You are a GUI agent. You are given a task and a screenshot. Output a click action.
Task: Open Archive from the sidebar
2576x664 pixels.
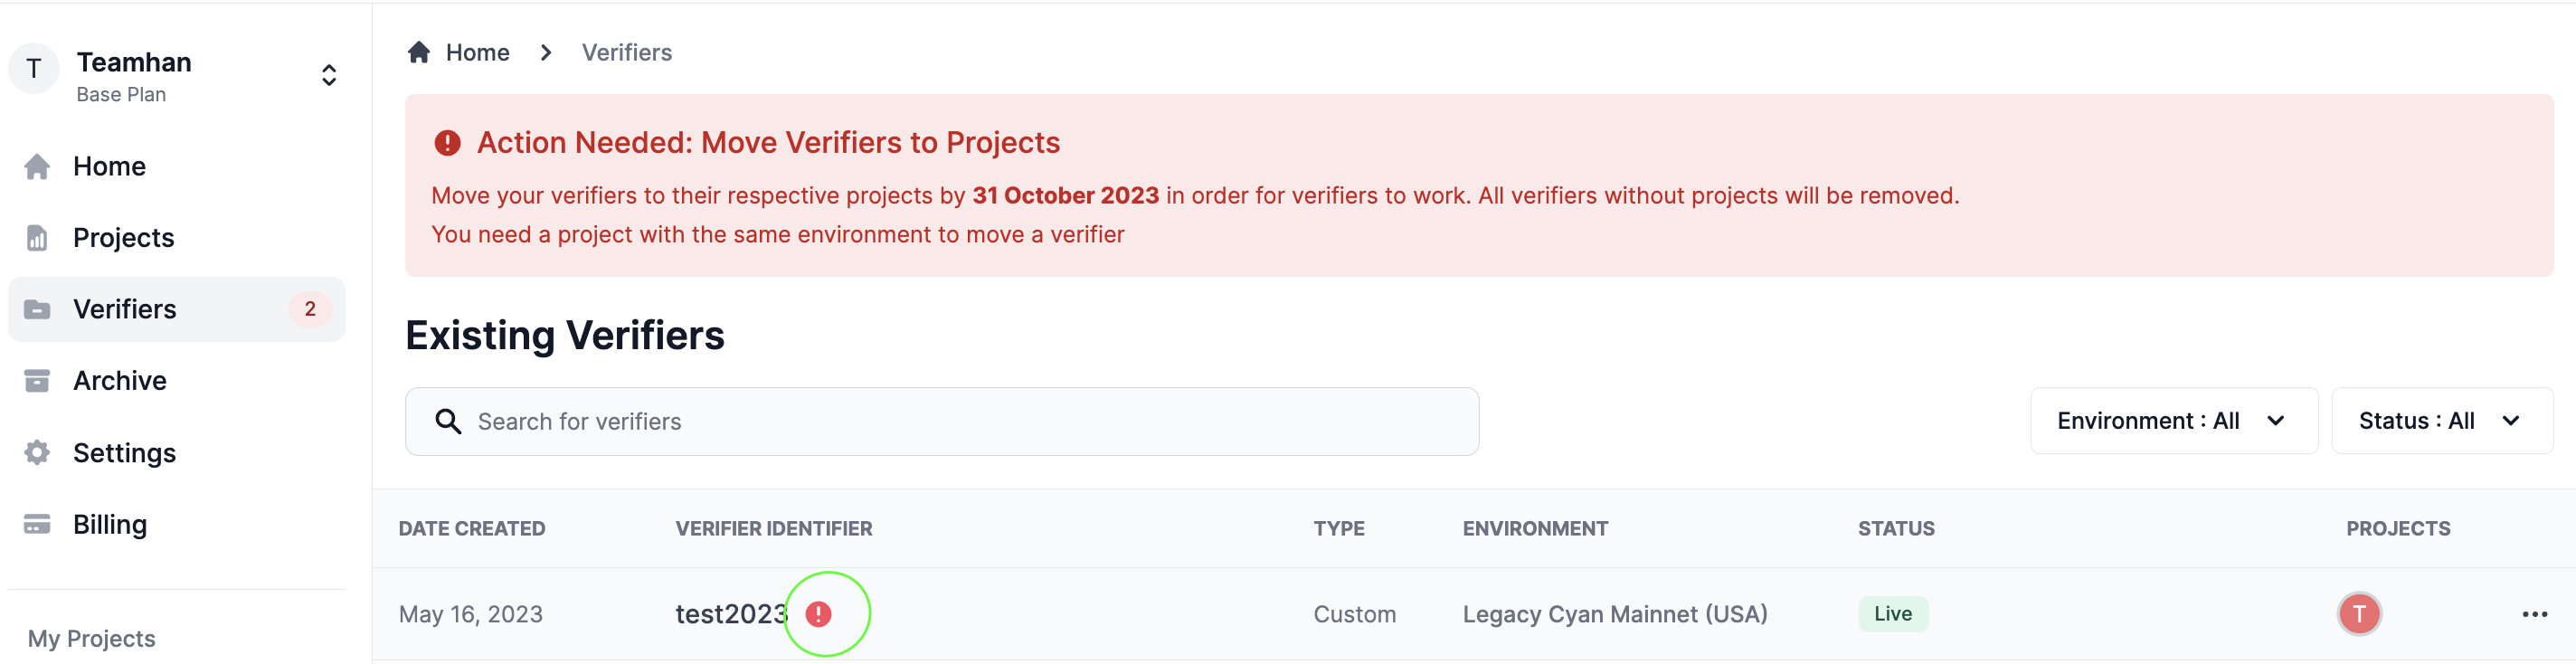pyautogui.click(x=119, y=381)
